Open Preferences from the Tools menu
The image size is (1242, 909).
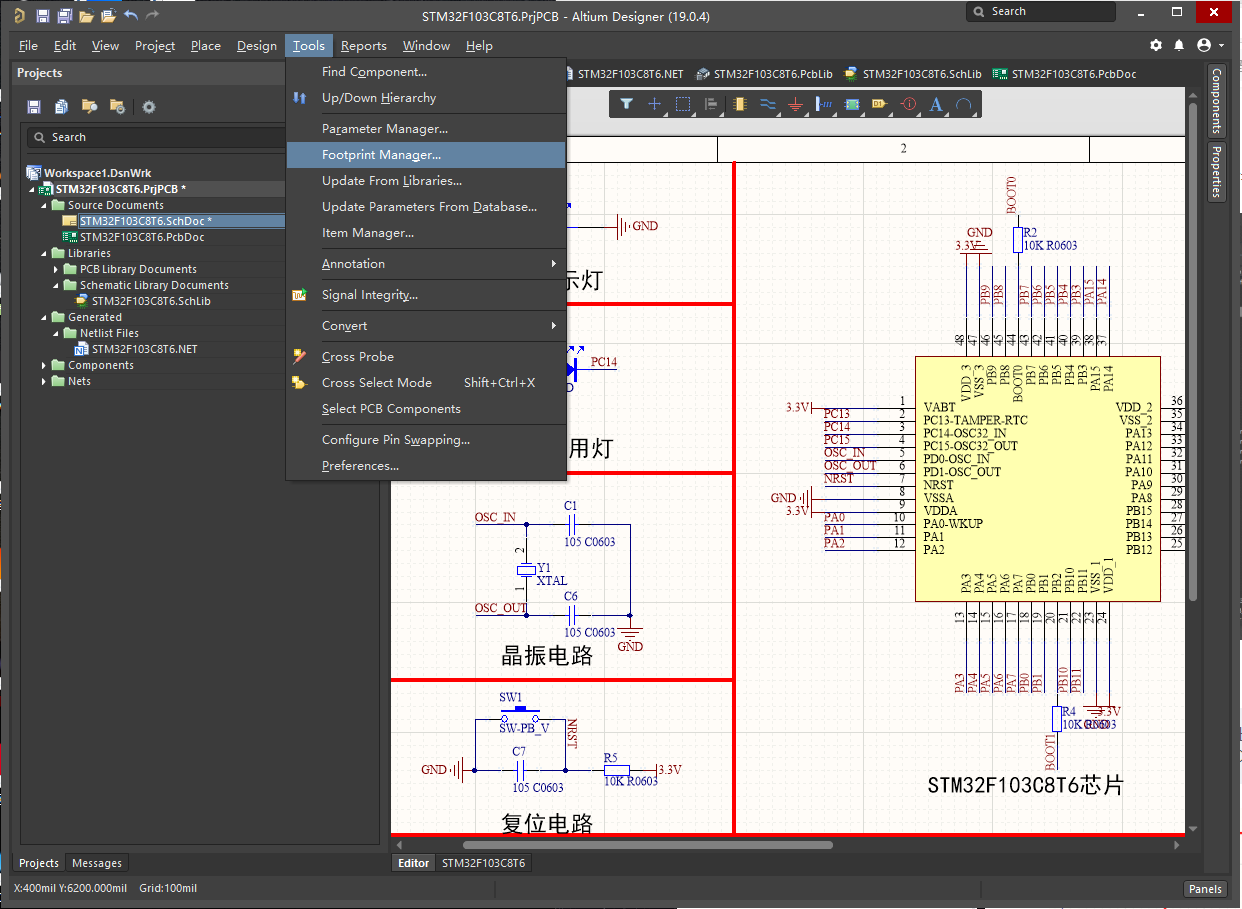426,466
